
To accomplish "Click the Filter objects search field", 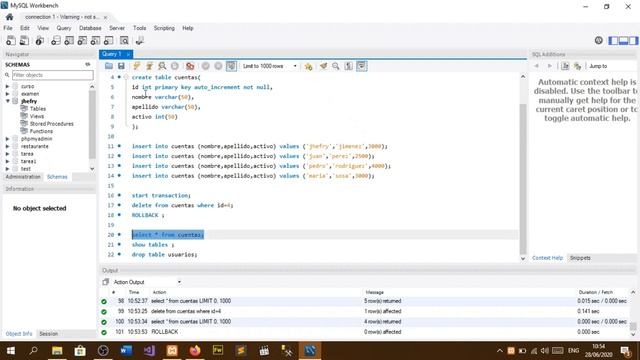I will pos(52,75).
